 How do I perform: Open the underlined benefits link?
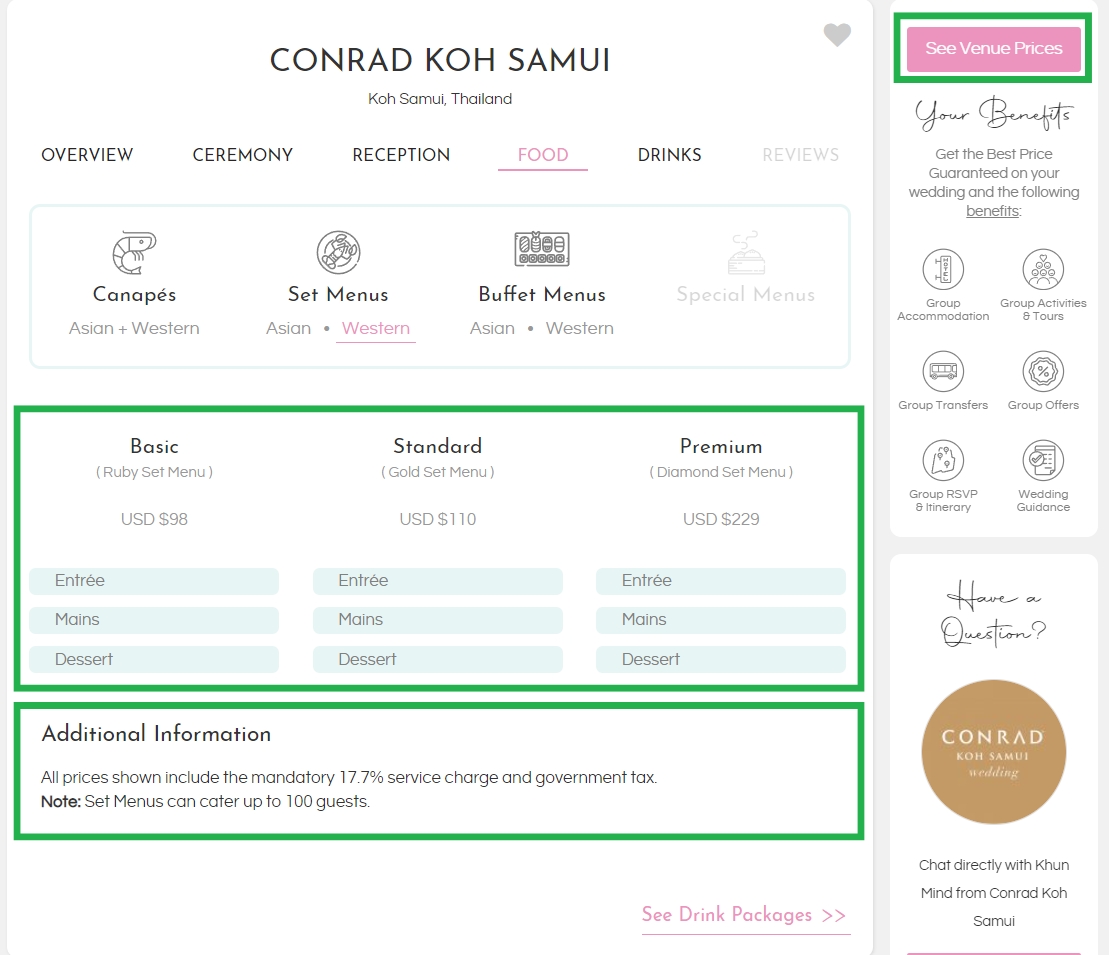pyautogui.click(x=992, y=211)
